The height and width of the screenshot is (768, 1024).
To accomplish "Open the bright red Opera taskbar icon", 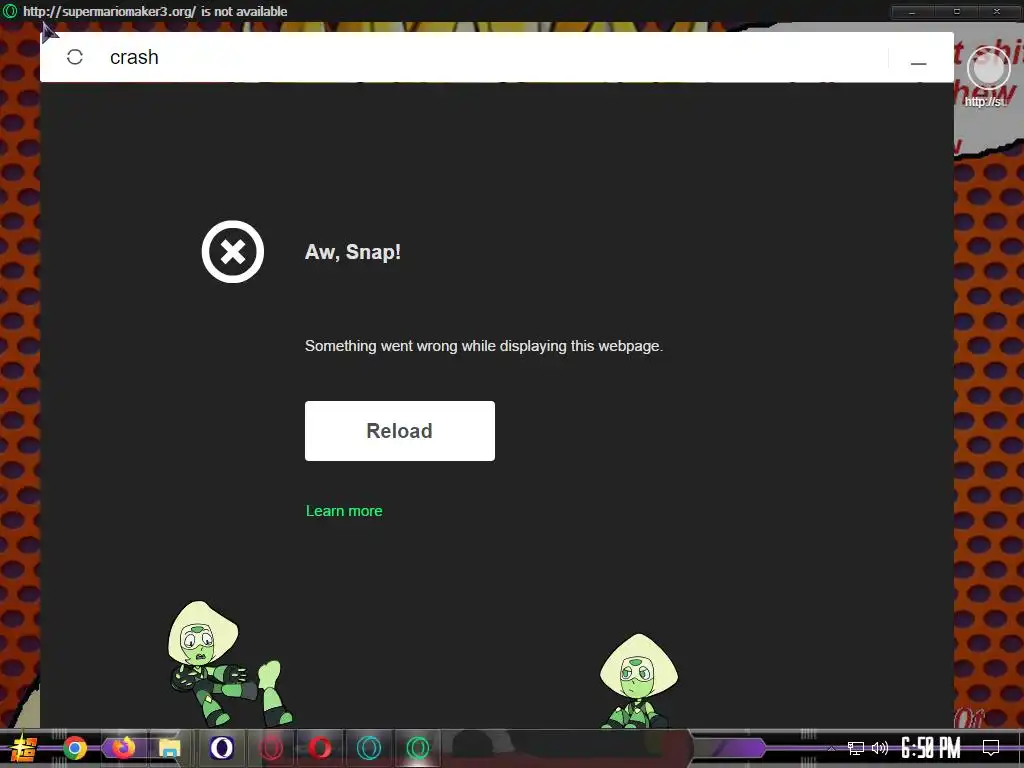I will click(320, 748).
